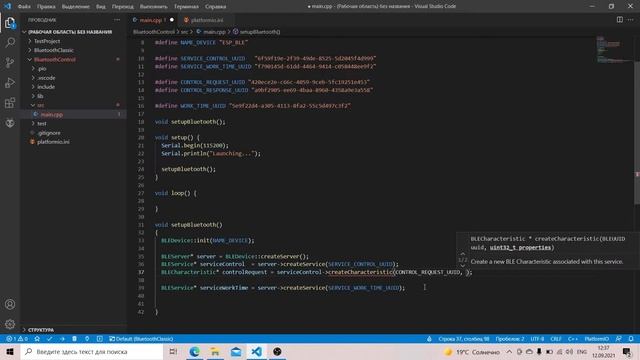640x360 pixels.
Task: Open the Manage gear icon
Action: [10, 324]
